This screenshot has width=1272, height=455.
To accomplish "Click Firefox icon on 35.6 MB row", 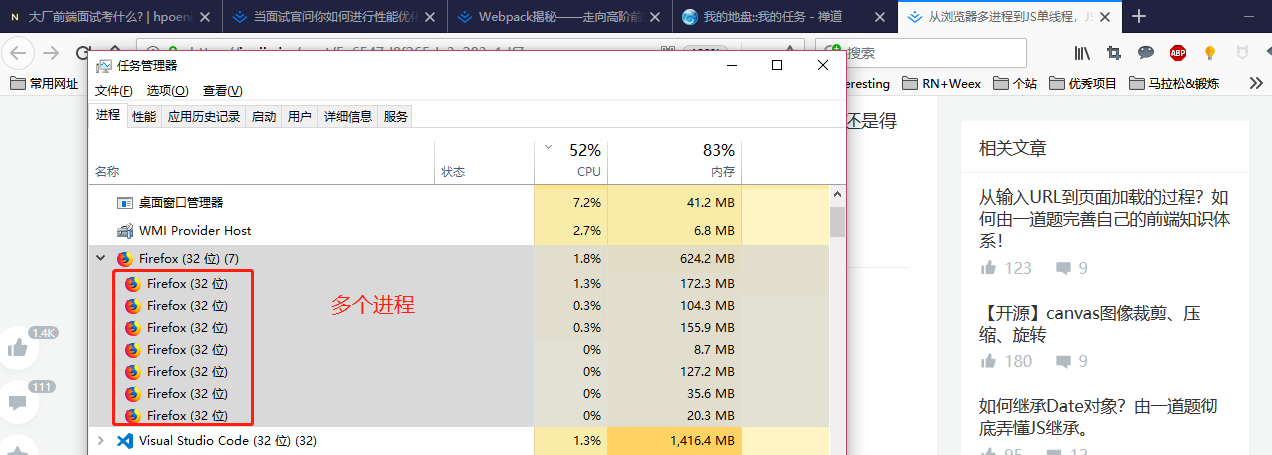I will pos(132,394).
